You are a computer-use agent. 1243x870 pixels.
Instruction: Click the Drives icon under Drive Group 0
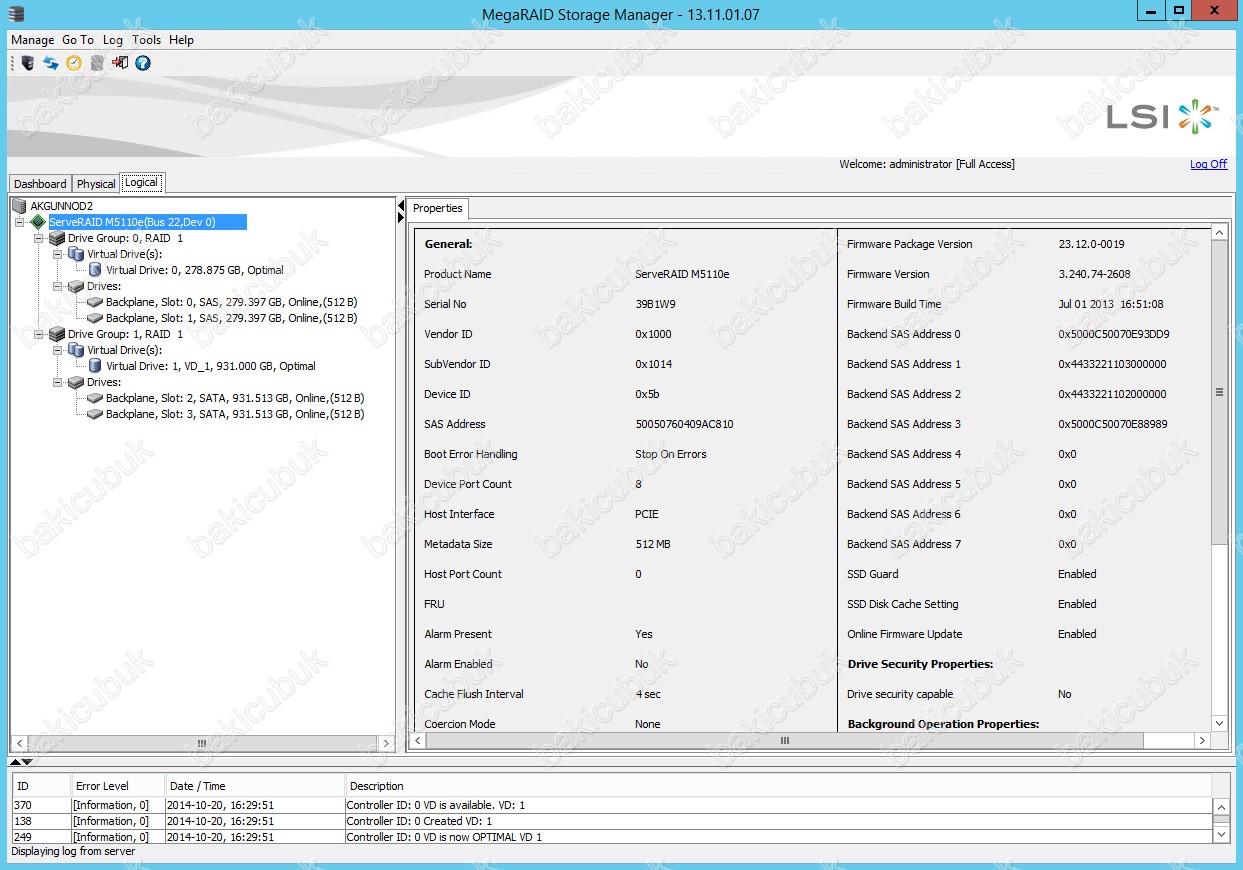(x=76, y=286)
